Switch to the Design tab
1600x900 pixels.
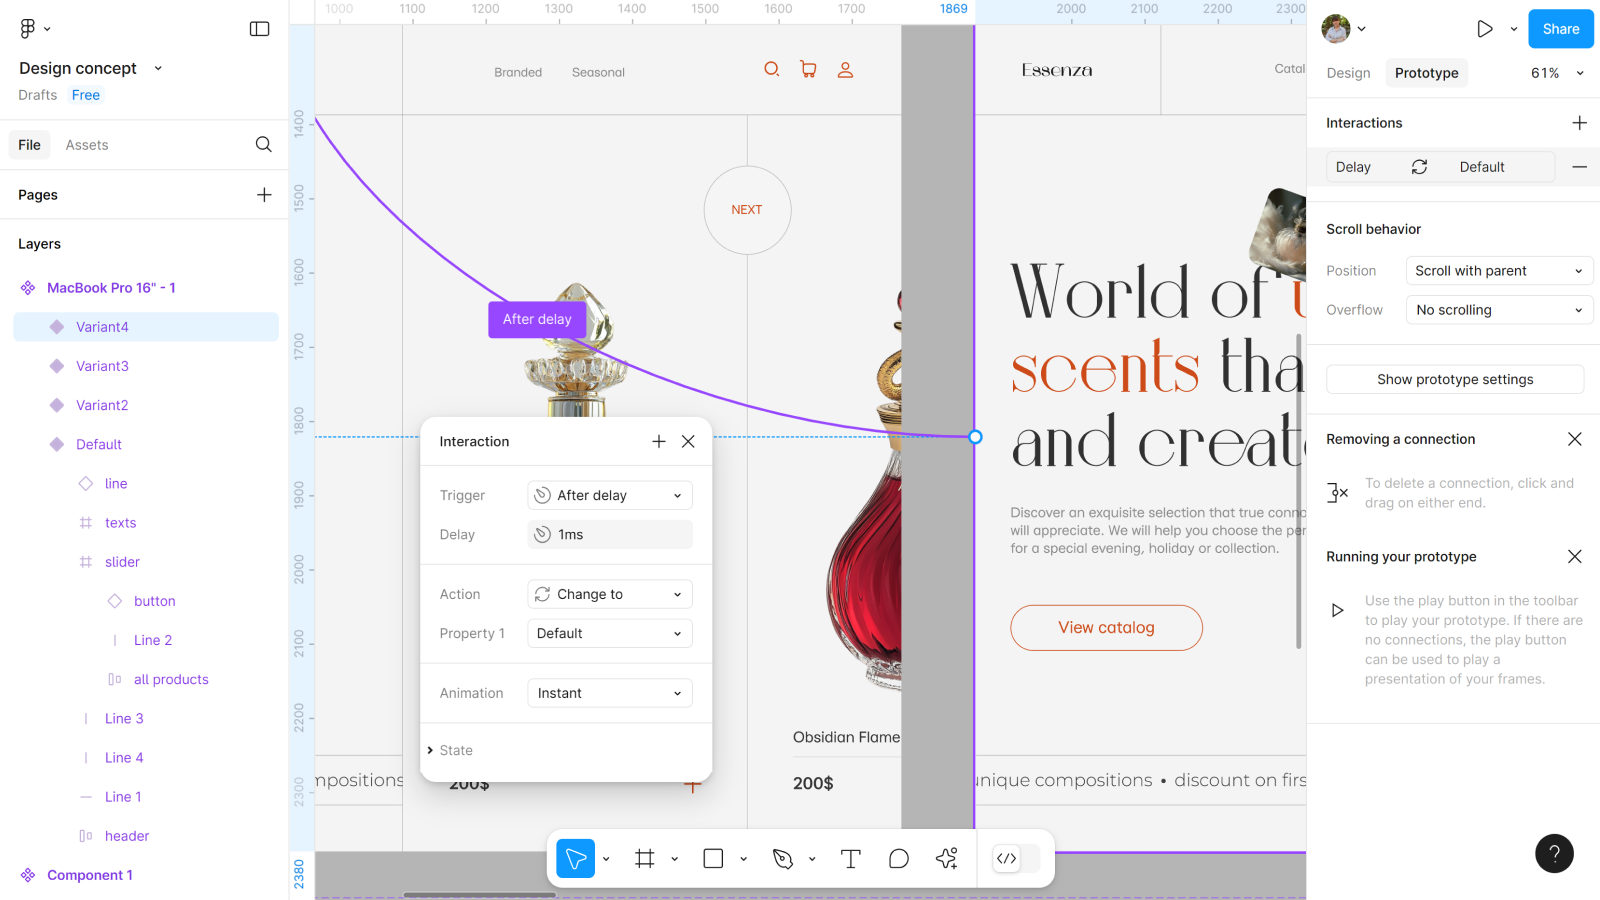tap(1348, 73)
